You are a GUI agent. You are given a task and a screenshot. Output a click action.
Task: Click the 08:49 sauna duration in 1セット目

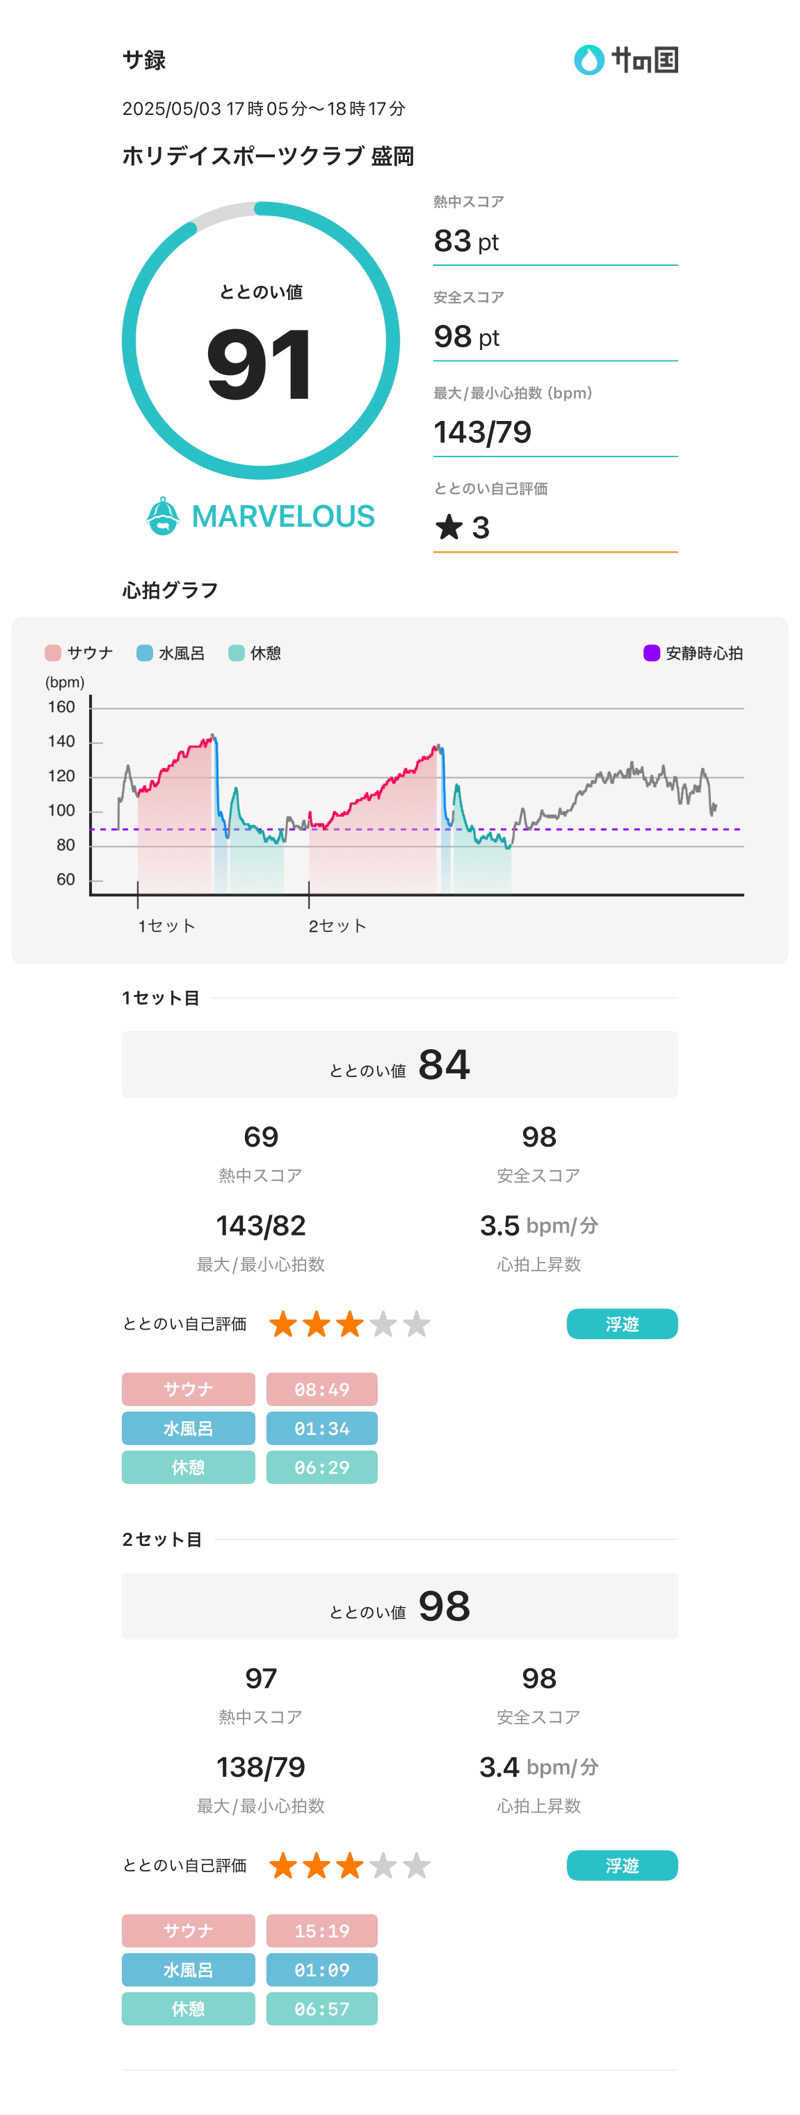[322, 1389]
